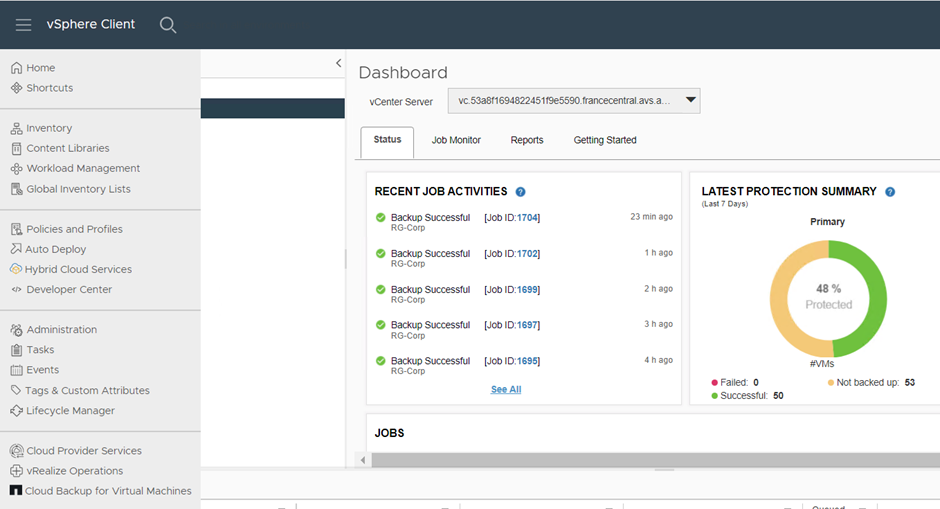
Task: Open Home from the sidebar
Action: (41, 68)
